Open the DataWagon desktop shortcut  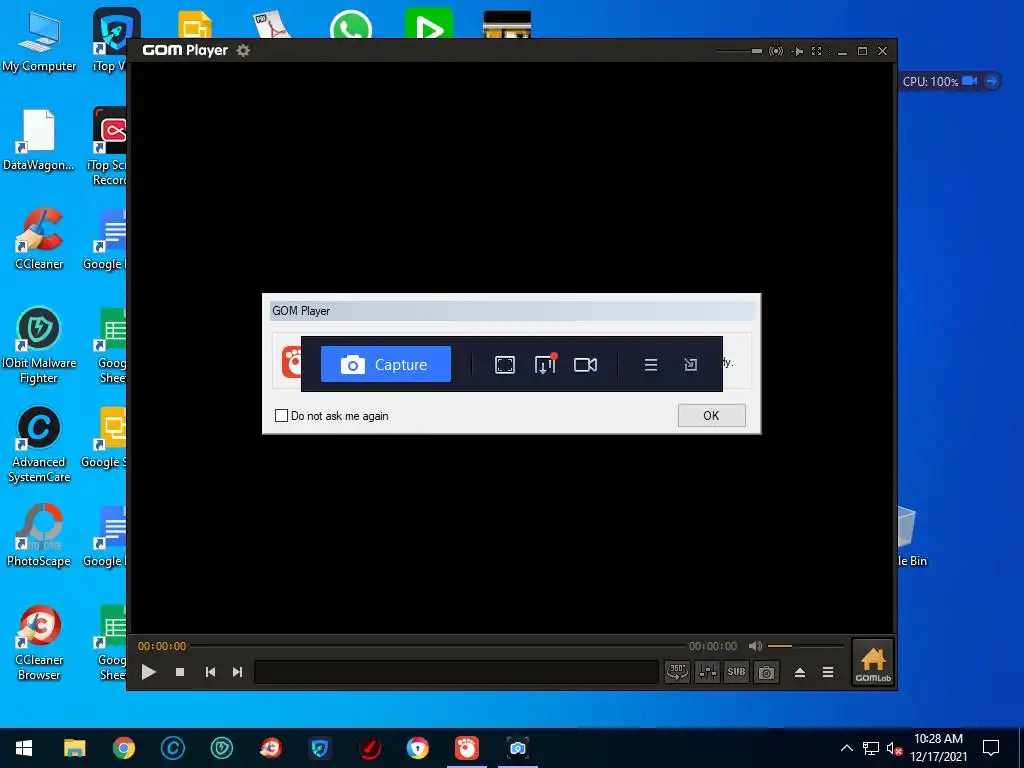[x=38, y=140]
